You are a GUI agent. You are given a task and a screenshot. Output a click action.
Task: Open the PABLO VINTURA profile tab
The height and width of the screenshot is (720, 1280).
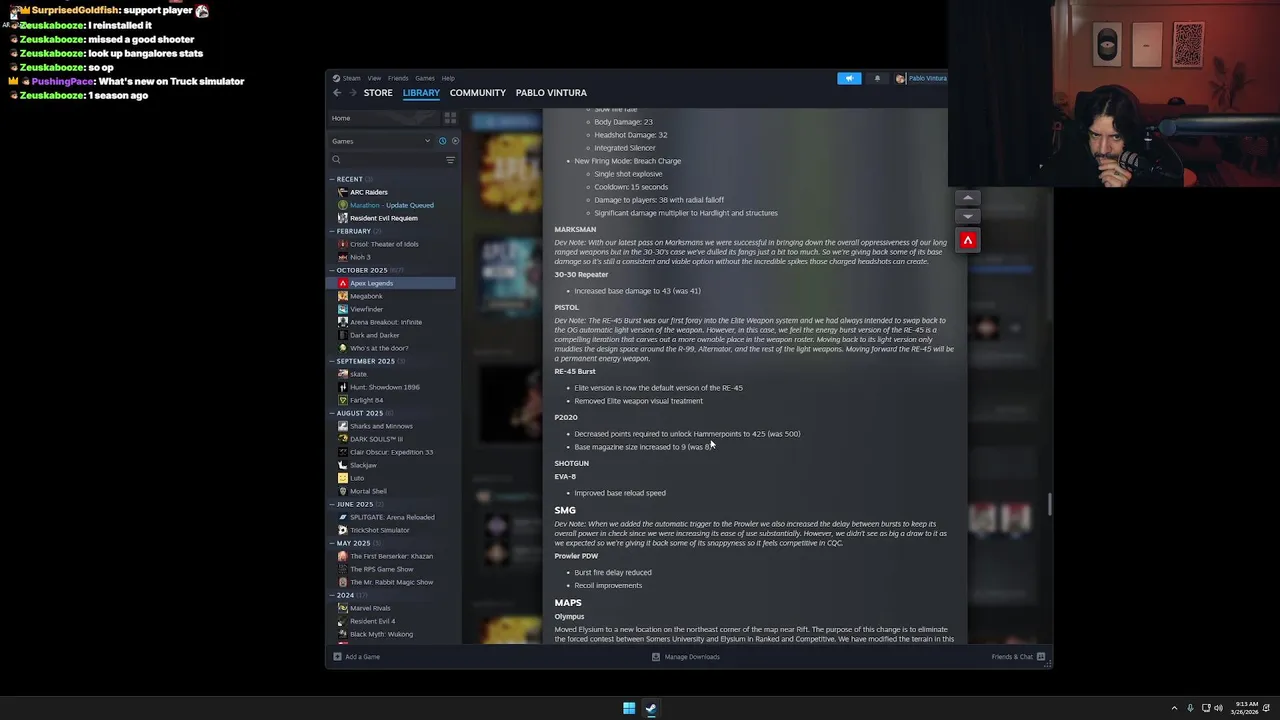551,93
